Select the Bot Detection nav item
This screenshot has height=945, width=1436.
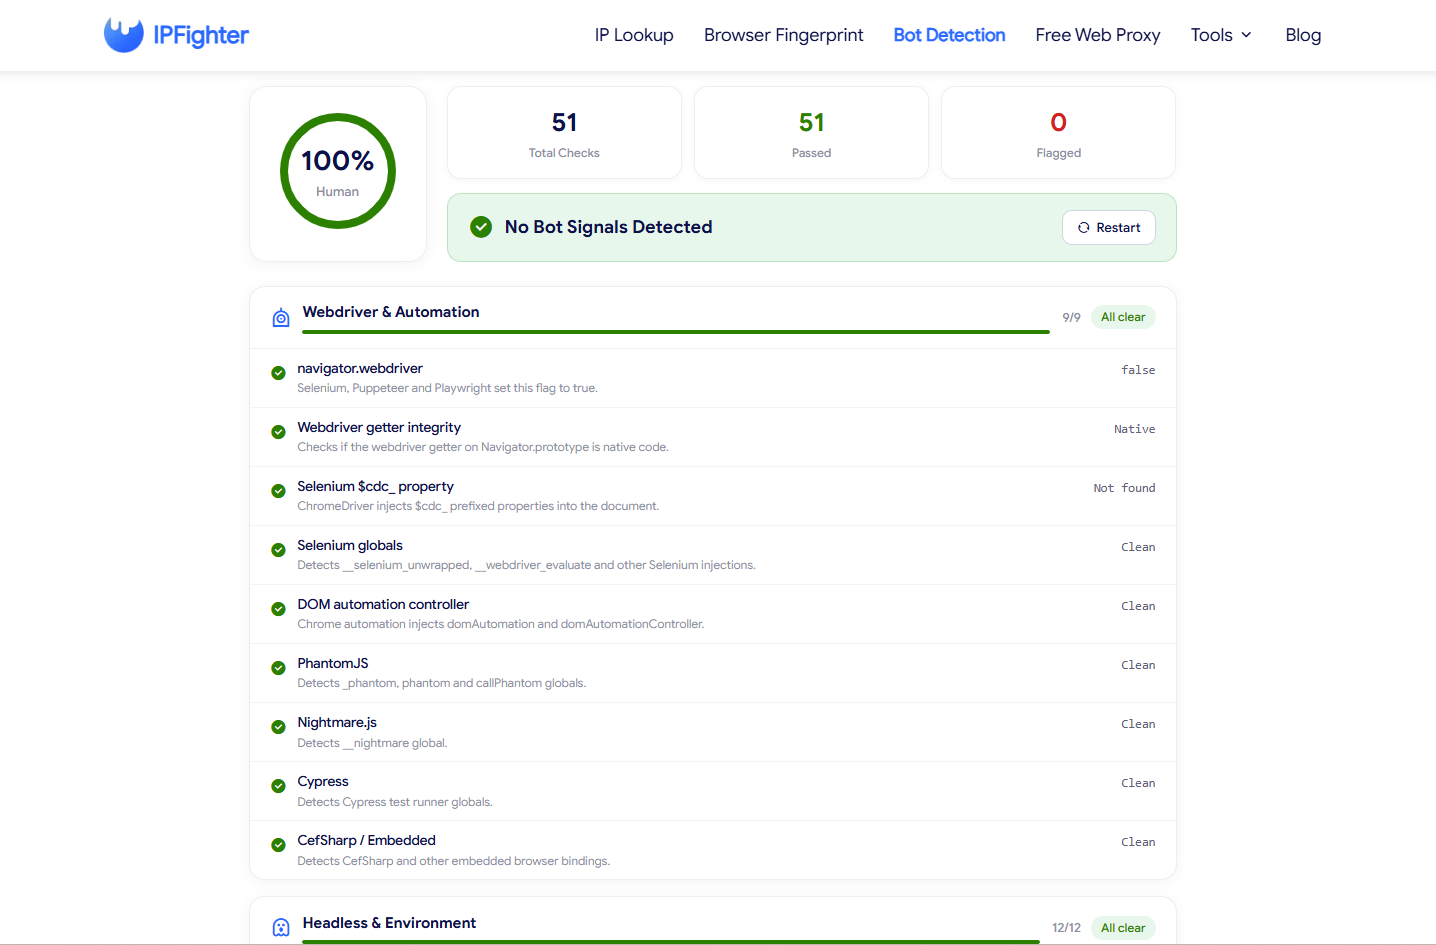[x=949, y=35]
